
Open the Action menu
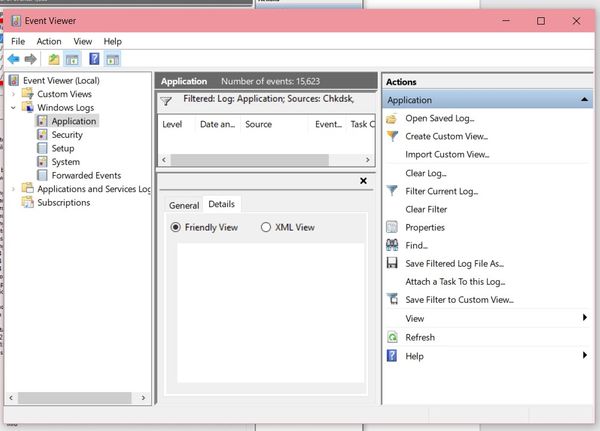[49, 41]
